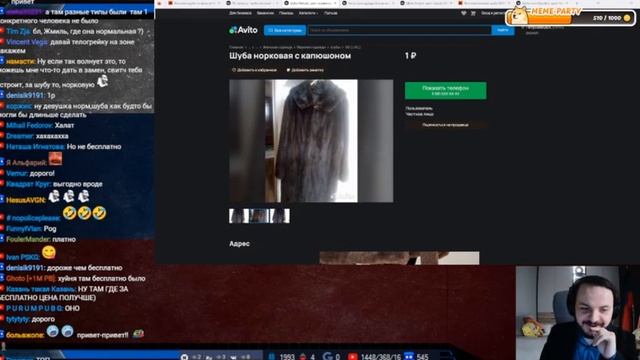Click the 'Адрес' section heading
This screenshot has width=640, height=360.
[x=239, y=244]
